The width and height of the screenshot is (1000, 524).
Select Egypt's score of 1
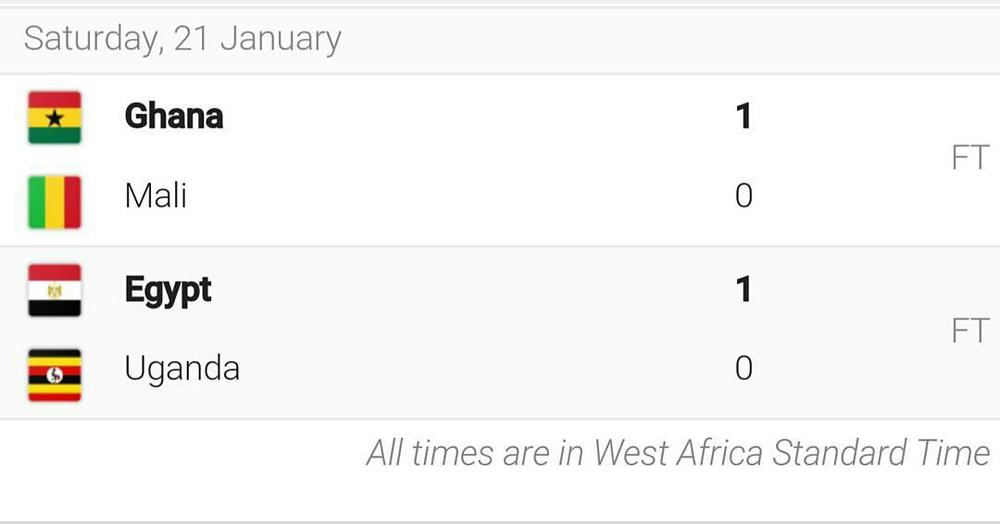(744, 289)
